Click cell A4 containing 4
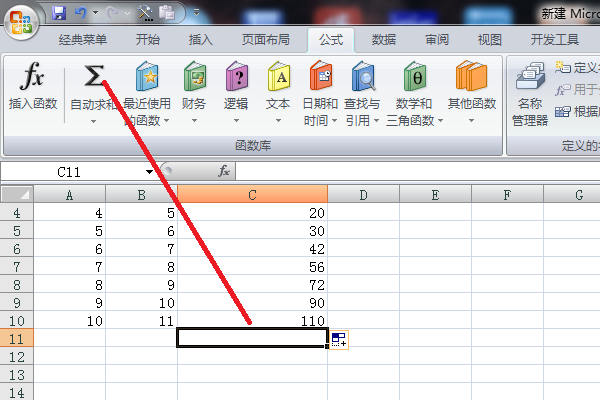 point(69,212)
